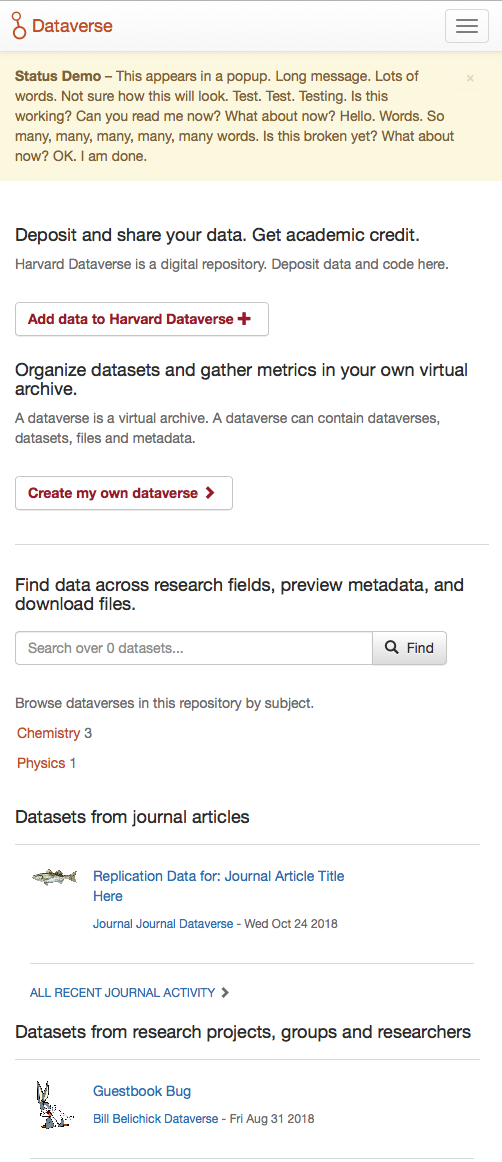The height and width of the screenshot is (1162, 502).
Task: Focus the Search over datasets field
Action: point(194,648)
